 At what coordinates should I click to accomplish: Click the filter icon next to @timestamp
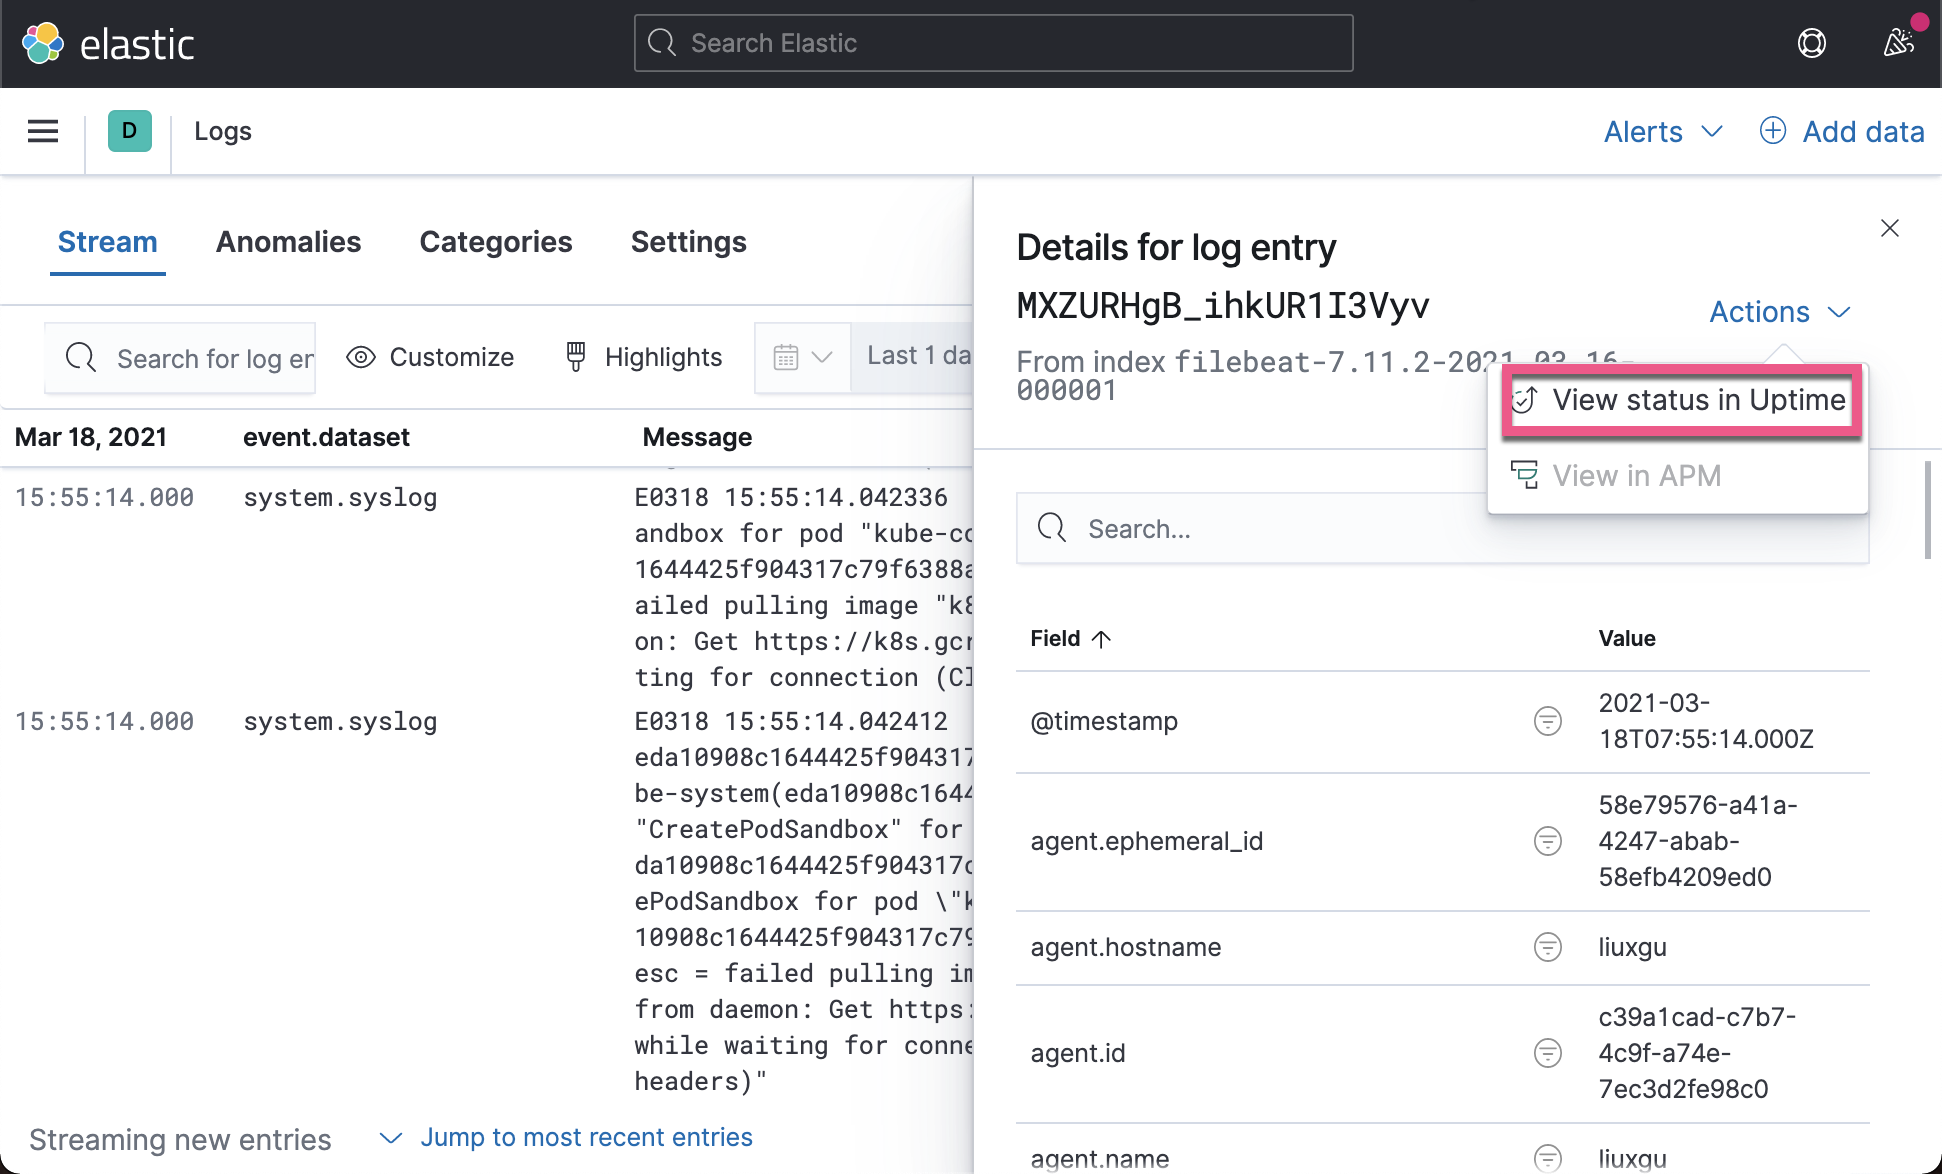pos(1547,721)
